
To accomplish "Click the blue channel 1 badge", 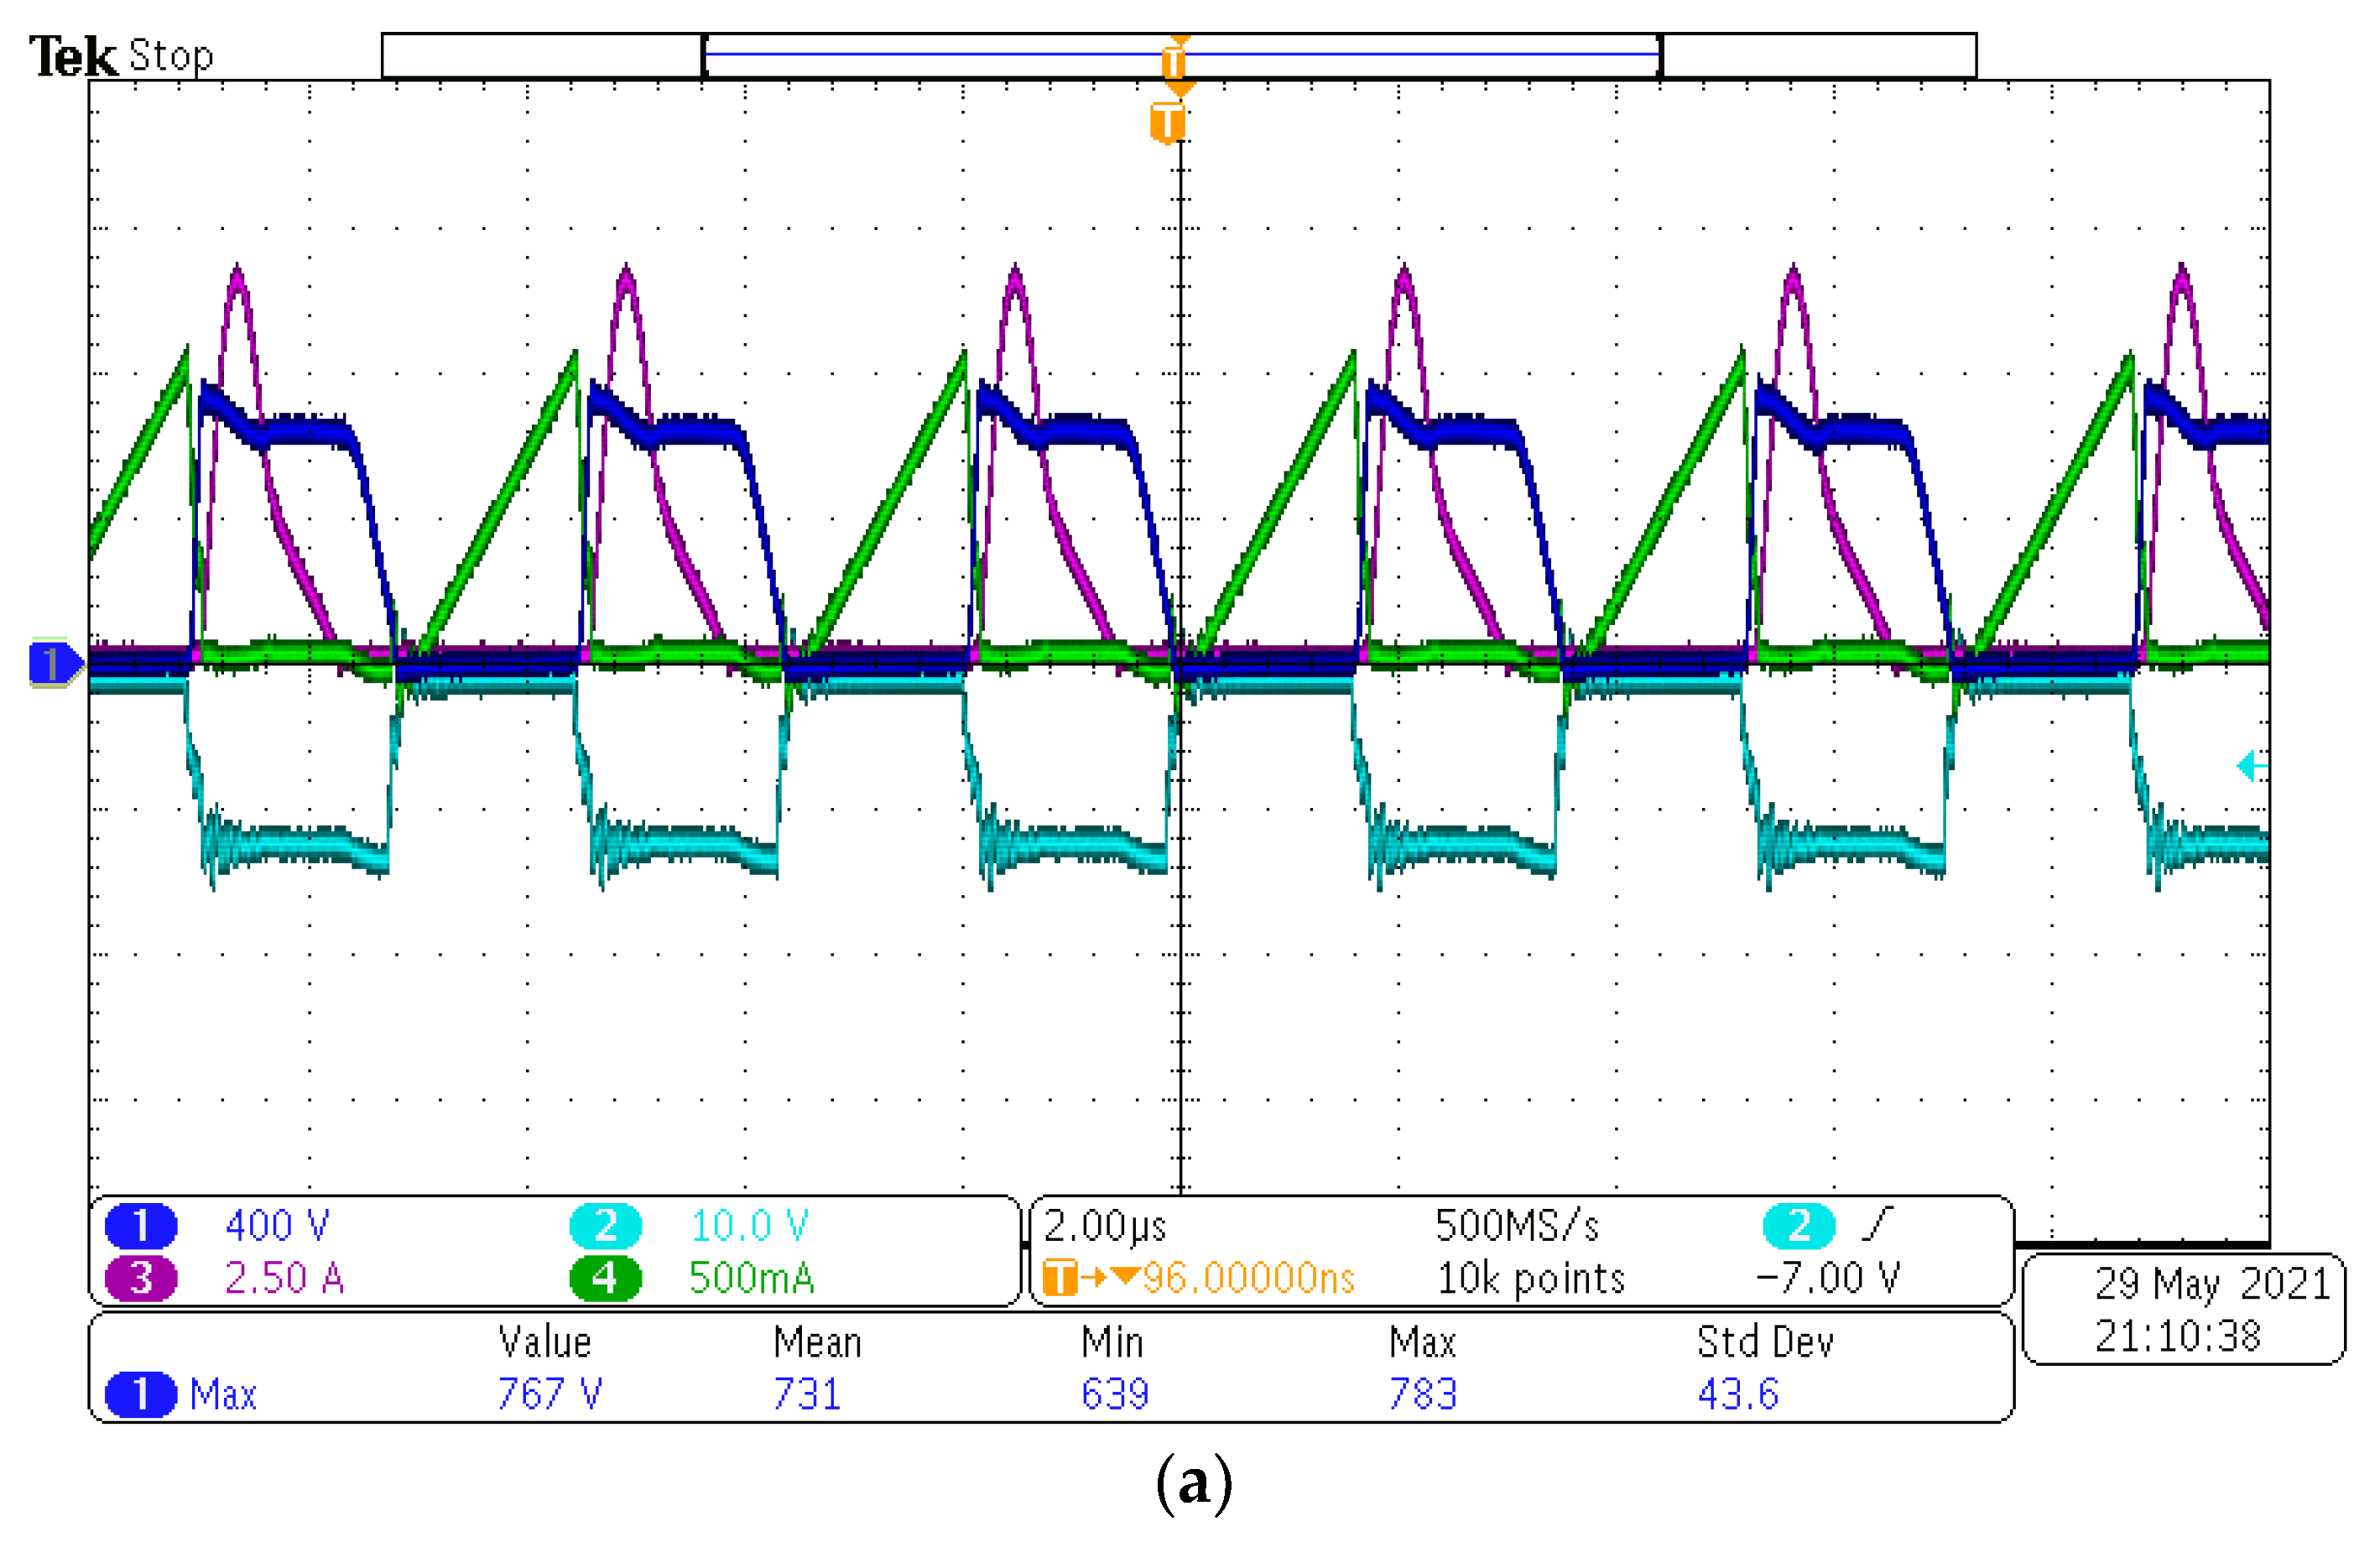I will (141, 1225).
